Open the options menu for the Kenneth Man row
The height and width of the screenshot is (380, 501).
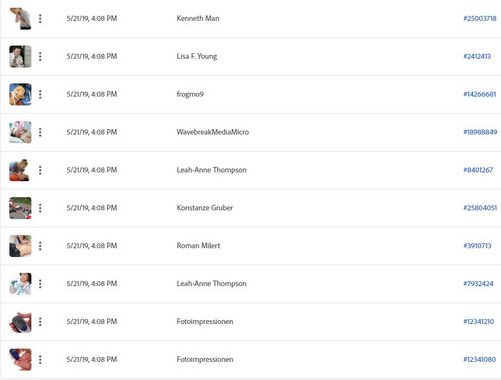click(x=40, y=18)
